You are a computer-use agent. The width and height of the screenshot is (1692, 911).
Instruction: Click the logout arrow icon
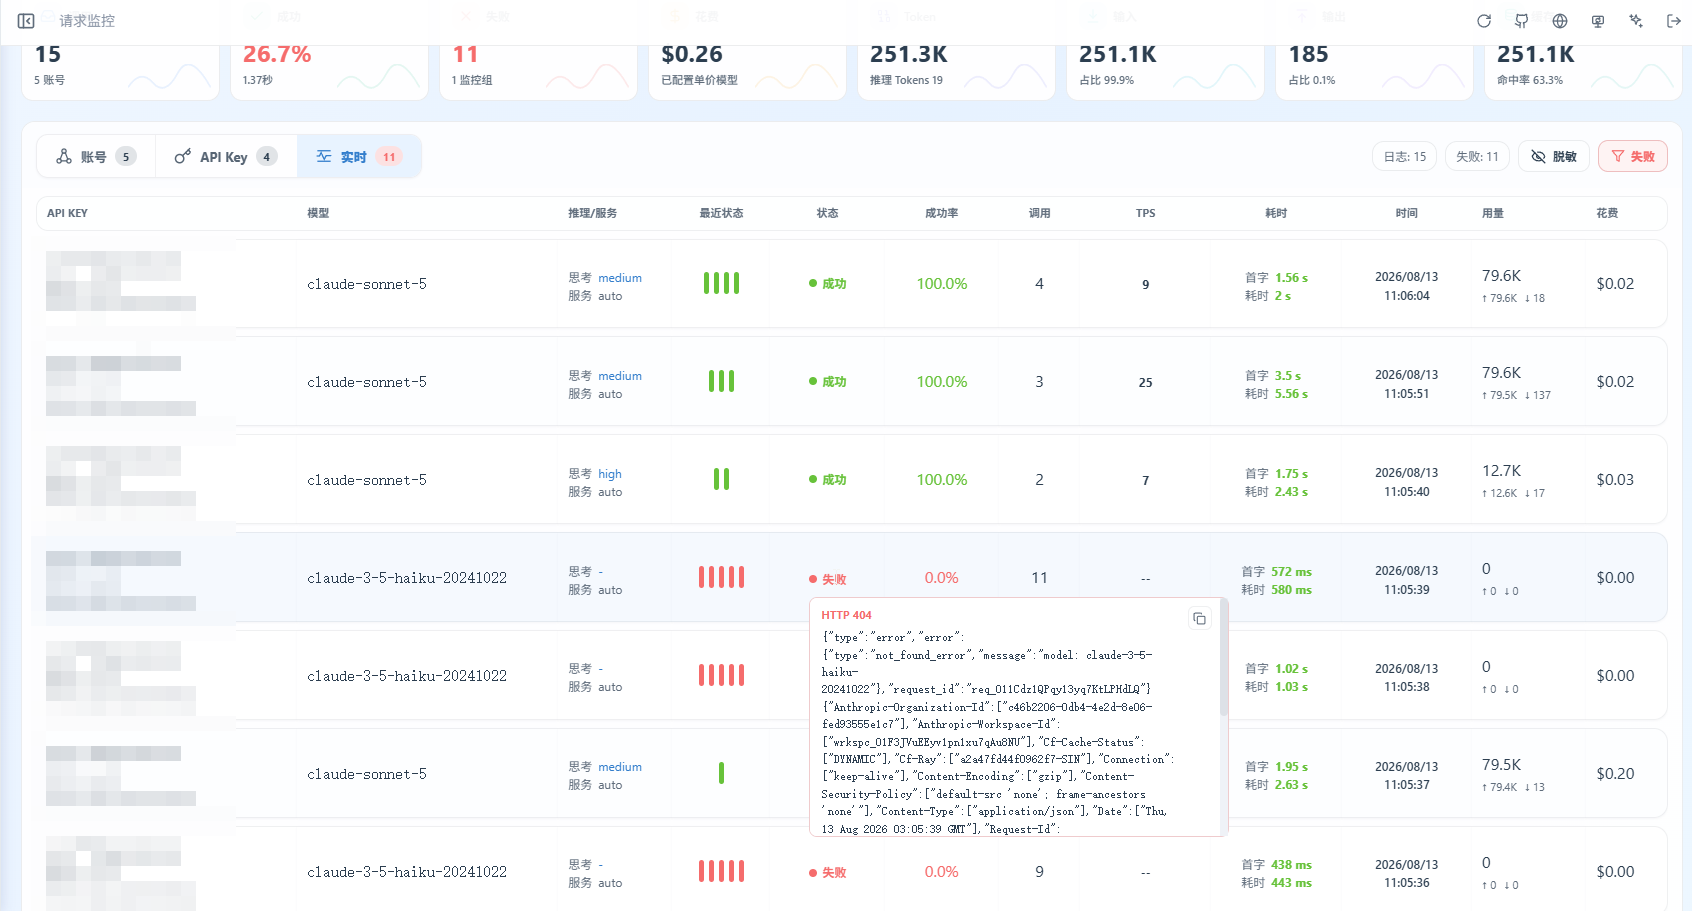click(x=1674, y=21)
